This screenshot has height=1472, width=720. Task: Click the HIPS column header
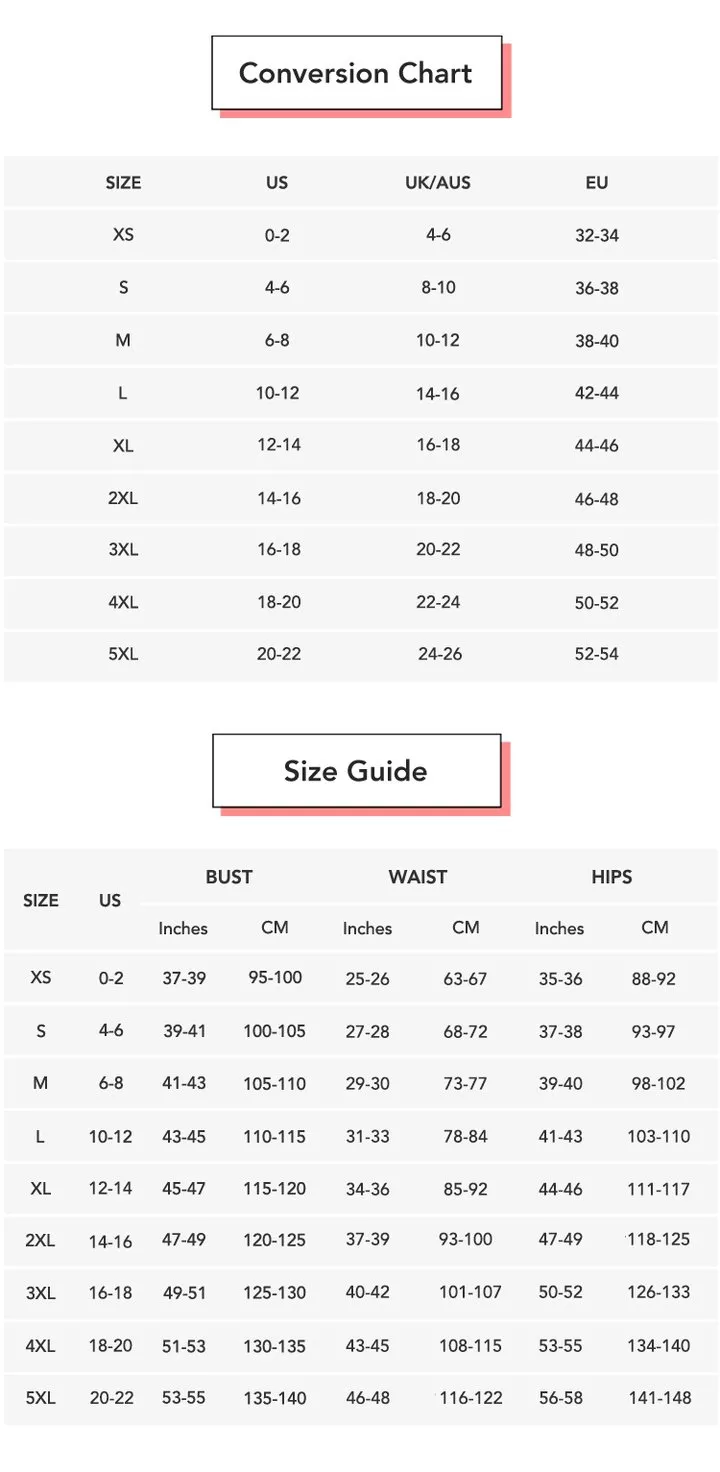[612, 877]
